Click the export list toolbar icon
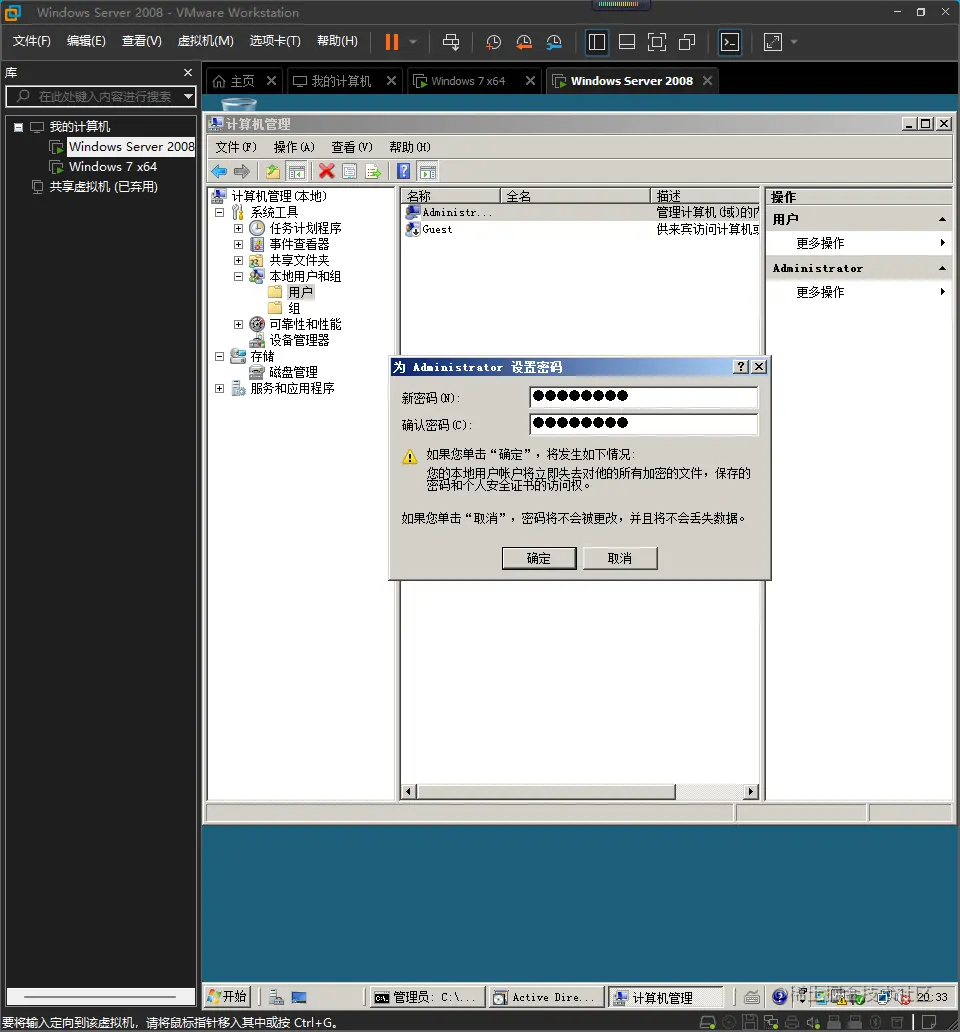This screenshot has height=1032, width=960. (x=373, y=172)
